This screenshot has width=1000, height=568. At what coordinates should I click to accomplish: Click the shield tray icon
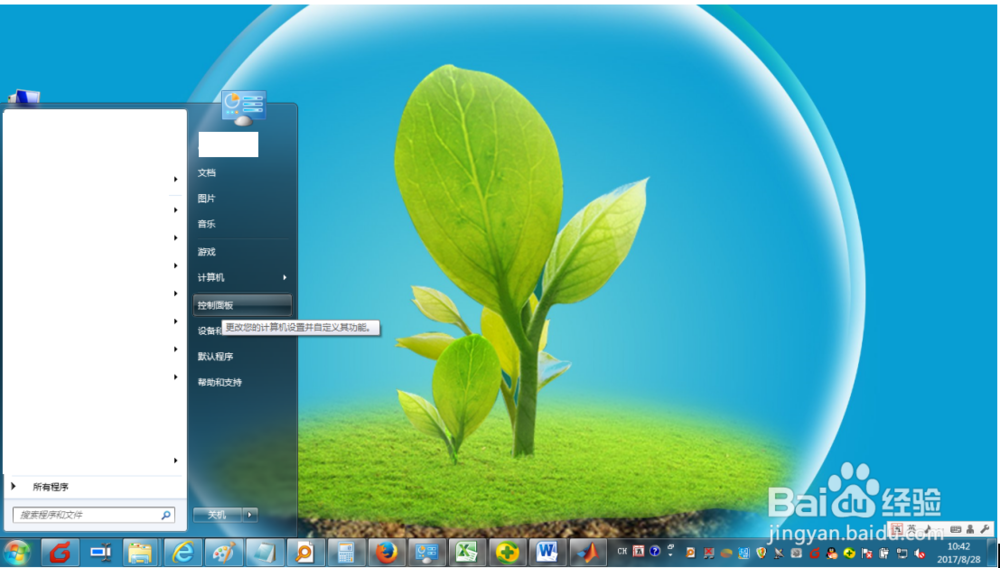761,553
